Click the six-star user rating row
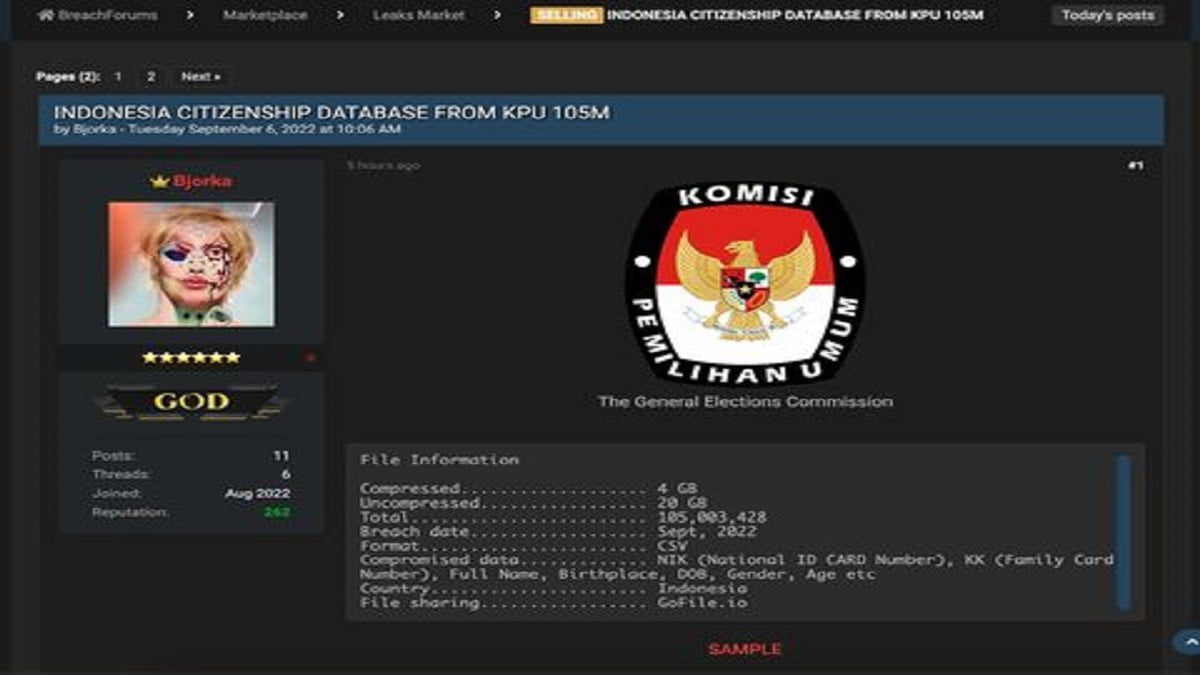This screenshot has height=675, width=1200. click(x=191, y=357)
